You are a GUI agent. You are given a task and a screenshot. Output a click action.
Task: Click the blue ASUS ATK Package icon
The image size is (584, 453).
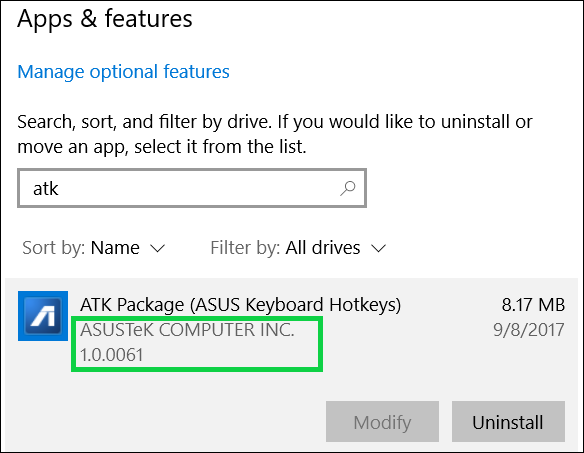click(43, 316)
